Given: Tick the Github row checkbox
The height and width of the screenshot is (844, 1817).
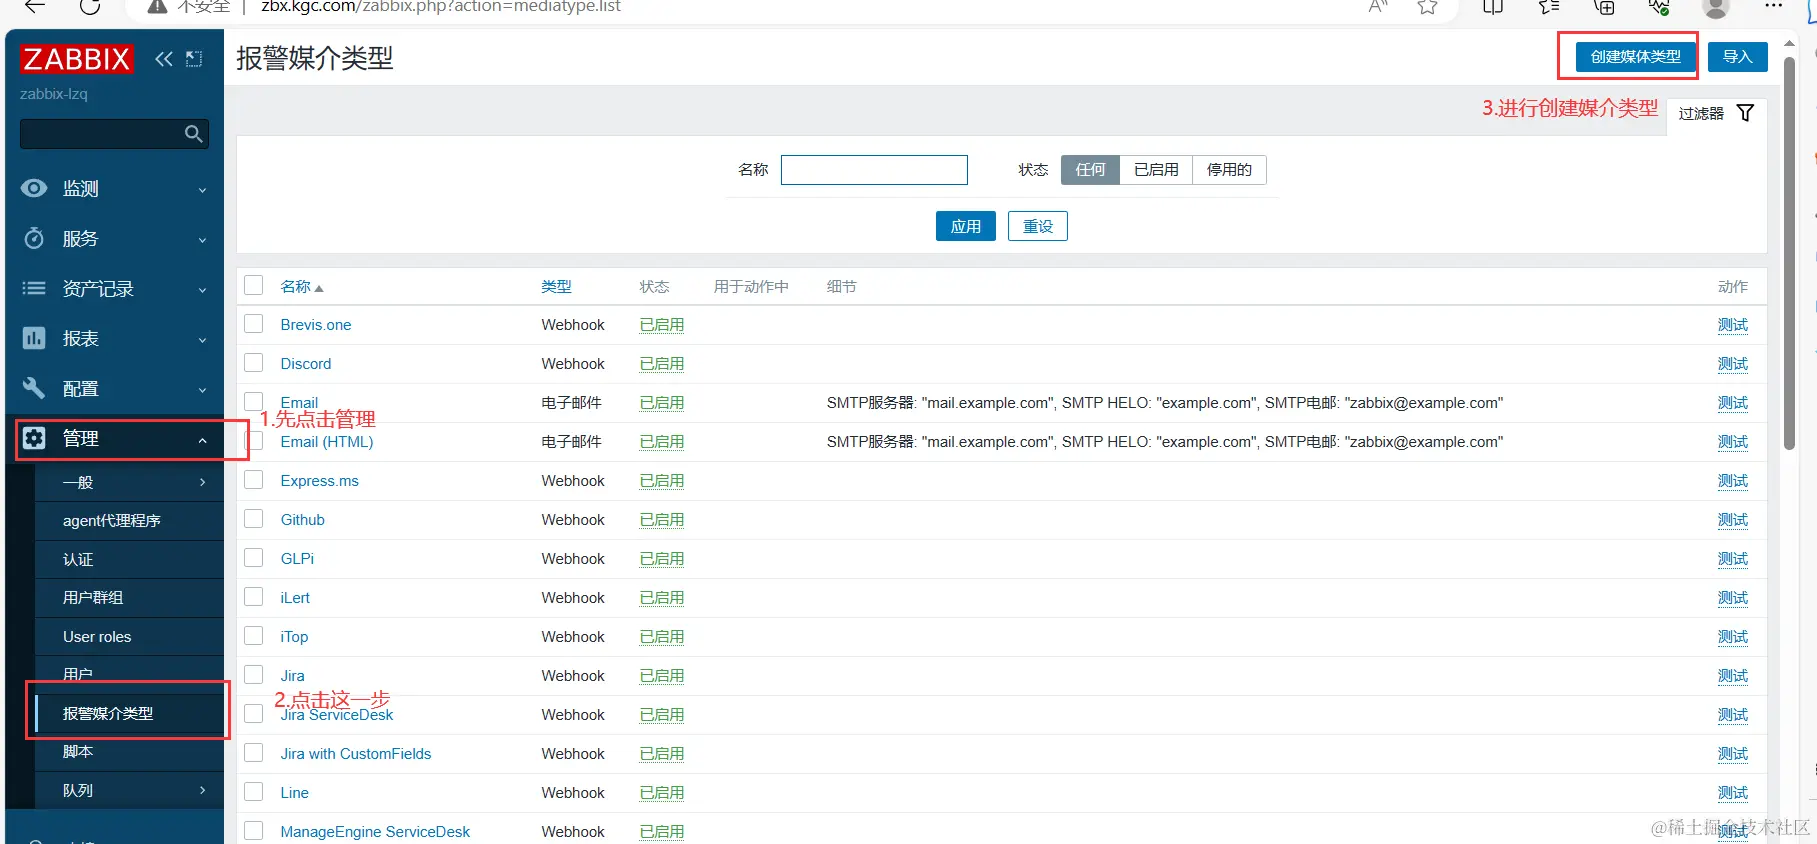Looking at the screenshot, I should coord(254,519).
